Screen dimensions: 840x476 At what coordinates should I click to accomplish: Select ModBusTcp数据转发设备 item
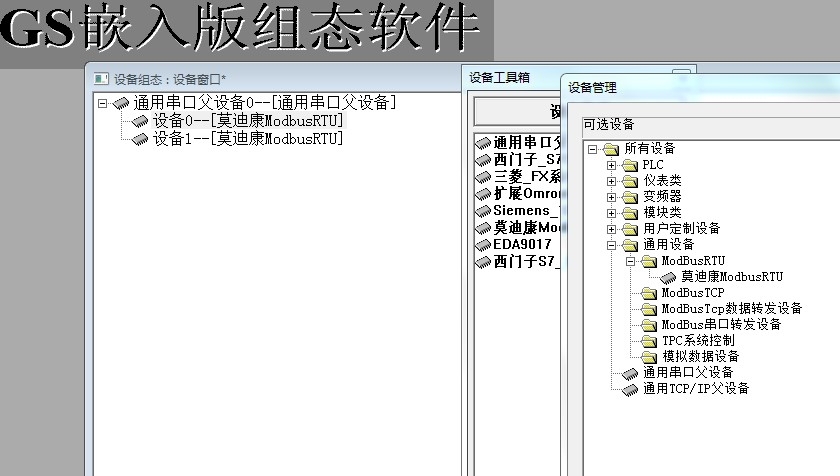pyautogui.click(x=732, y=308)
